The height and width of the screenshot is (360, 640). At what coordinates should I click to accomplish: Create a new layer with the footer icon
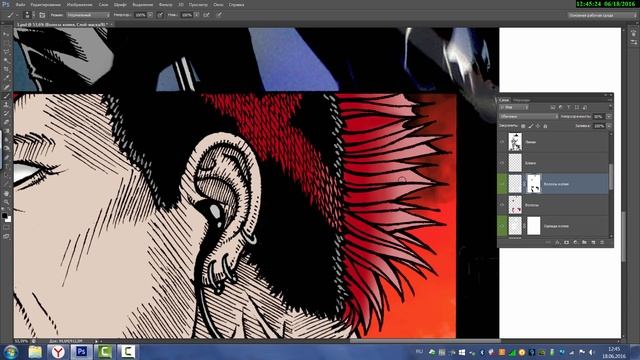[593, 242]
